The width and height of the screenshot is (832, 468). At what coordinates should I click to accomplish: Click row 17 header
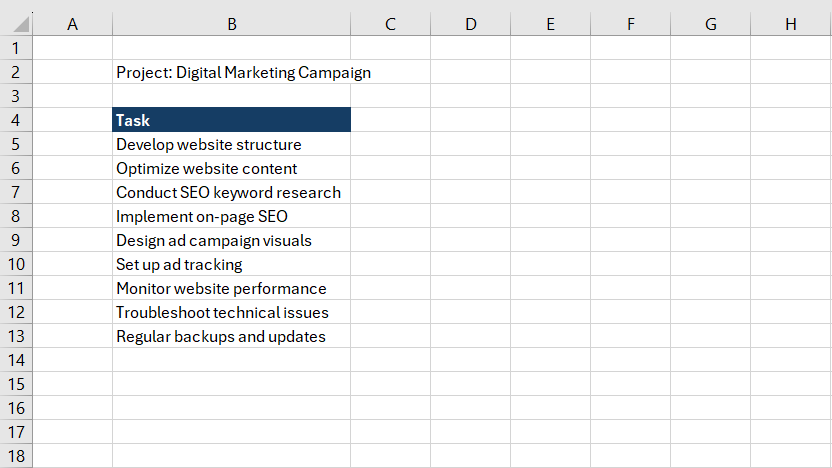point(16,432)
